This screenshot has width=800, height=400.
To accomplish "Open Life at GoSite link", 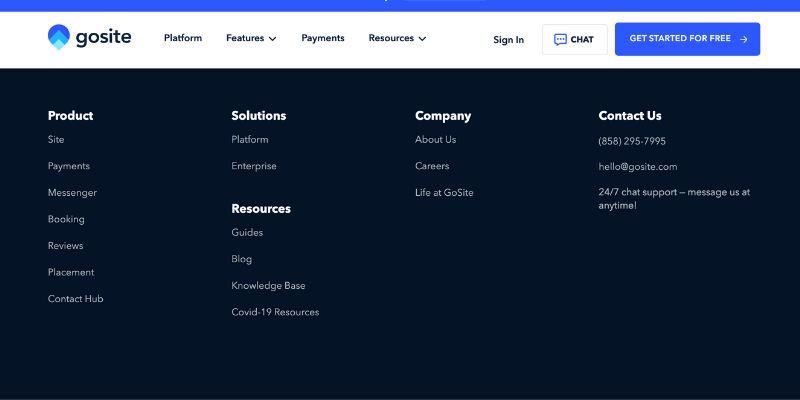I will tap(444, 193).
